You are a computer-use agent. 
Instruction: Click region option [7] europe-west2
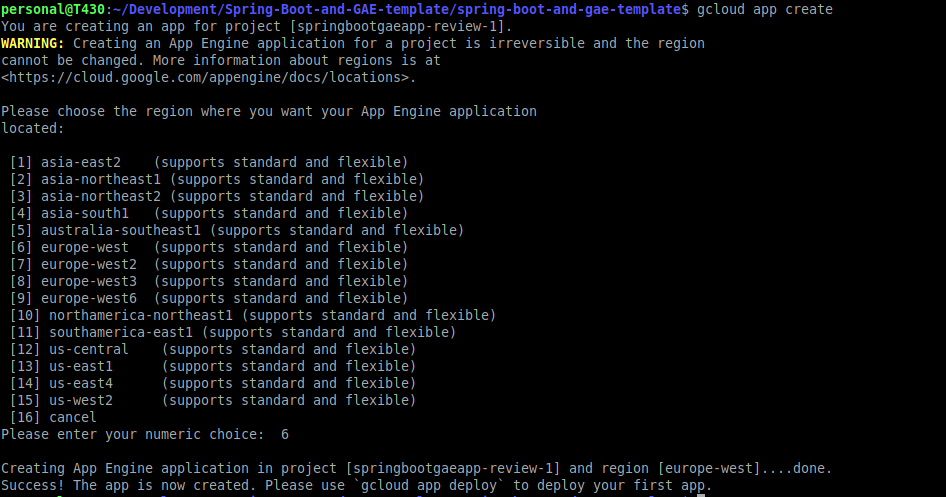pyautogui.click(x=209, y=264)
